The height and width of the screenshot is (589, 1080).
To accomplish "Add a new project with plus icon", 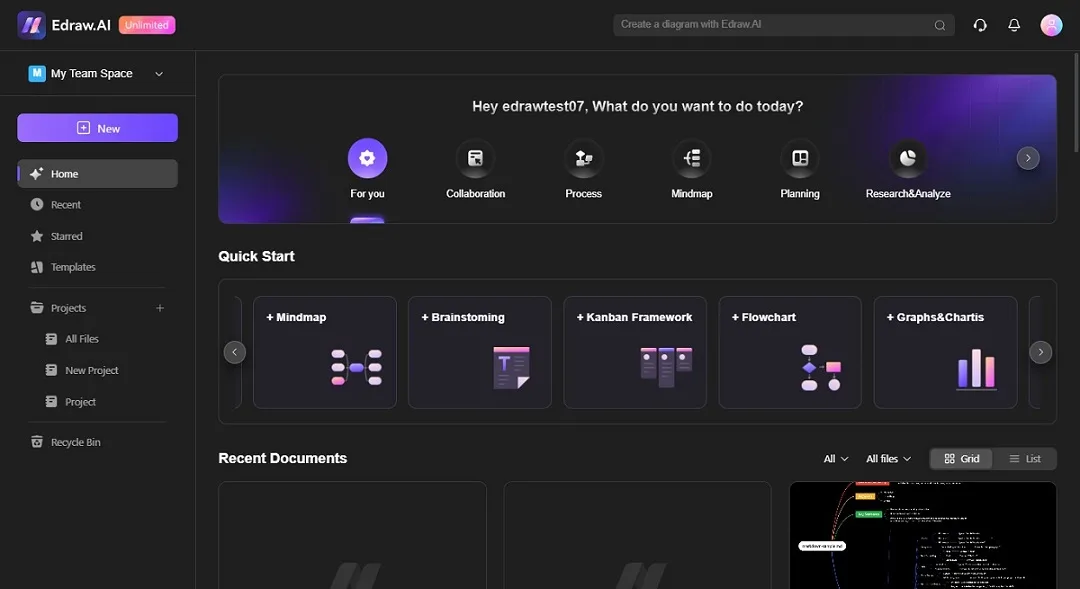I will [160, 308].
